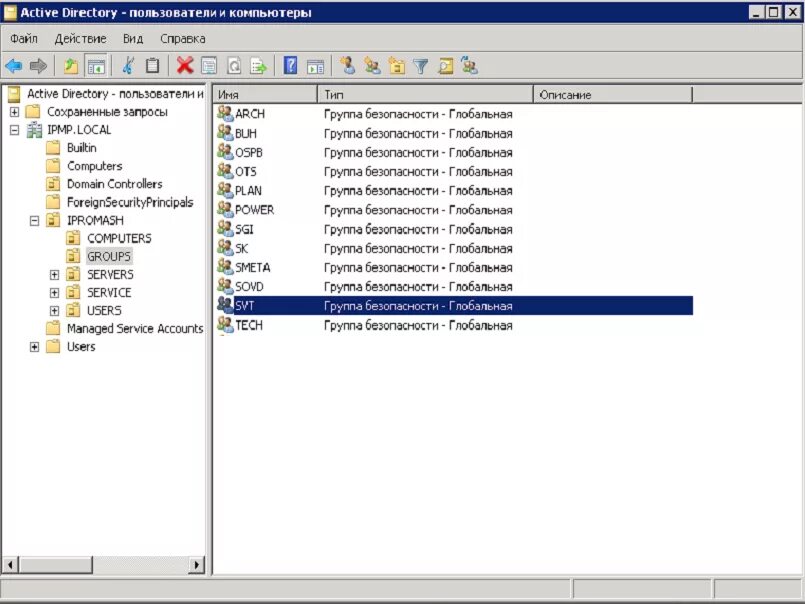This screenshot has height=604, width=805.
Task: Open the Вид menu
Action: point(133,39)
